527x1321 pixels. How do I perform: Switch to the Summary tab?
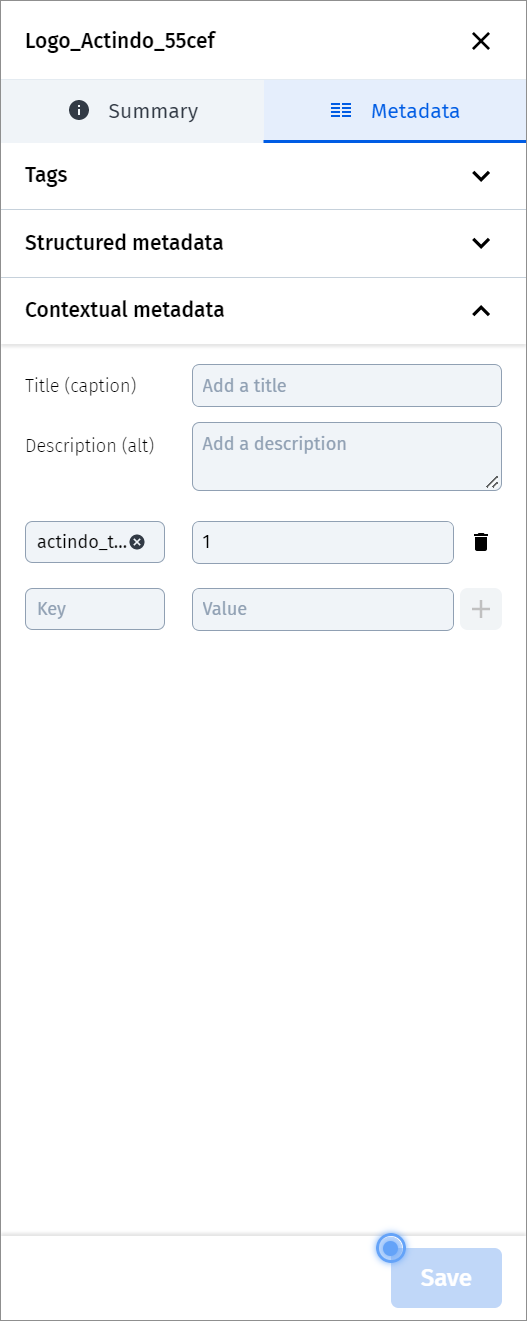click(x=133, y=111)
